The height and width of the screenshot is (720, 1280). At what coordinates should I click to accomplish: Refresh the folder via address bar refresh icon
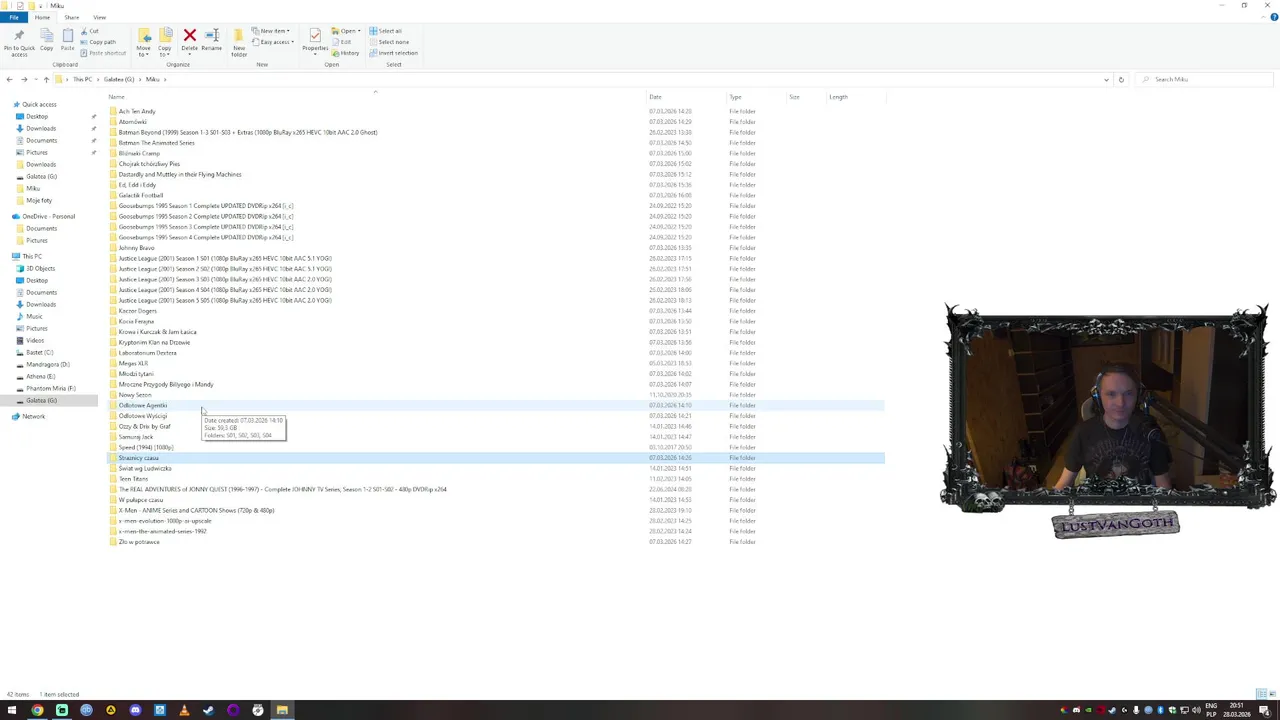1121,79
